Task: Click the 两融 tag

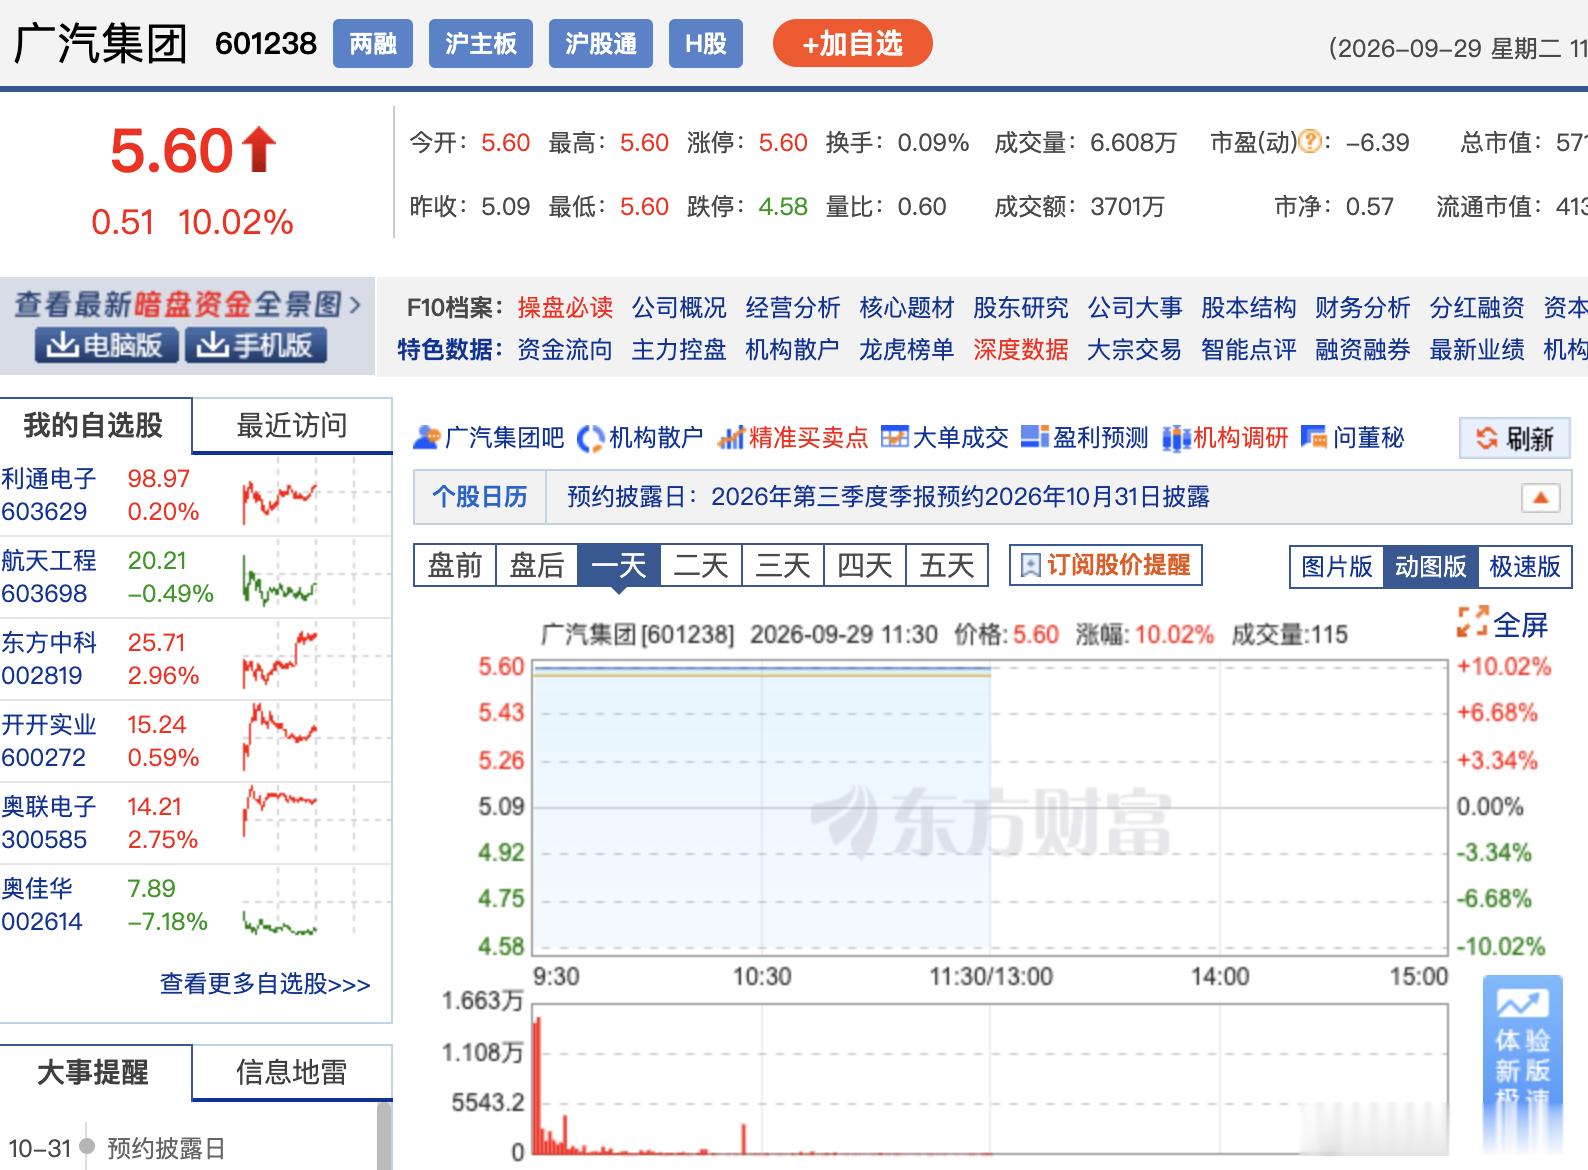Action: coord(373,44)
